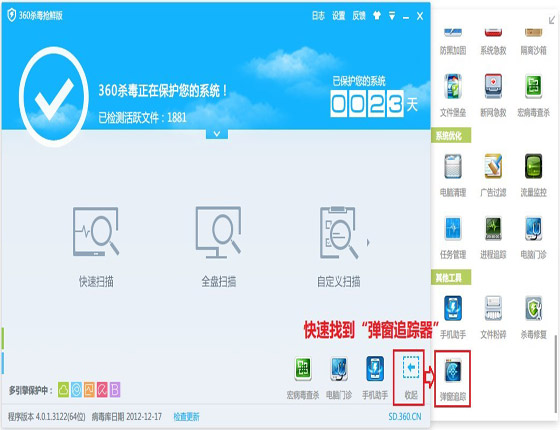
Task: Open 文件粉碎 file shredder tool
Action: (x=493, y=317)
